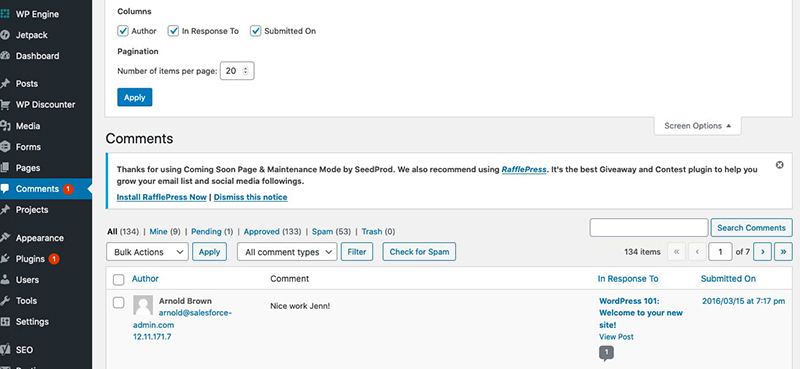Go to next comments page
800x369 pixels.
pos(762,252)
